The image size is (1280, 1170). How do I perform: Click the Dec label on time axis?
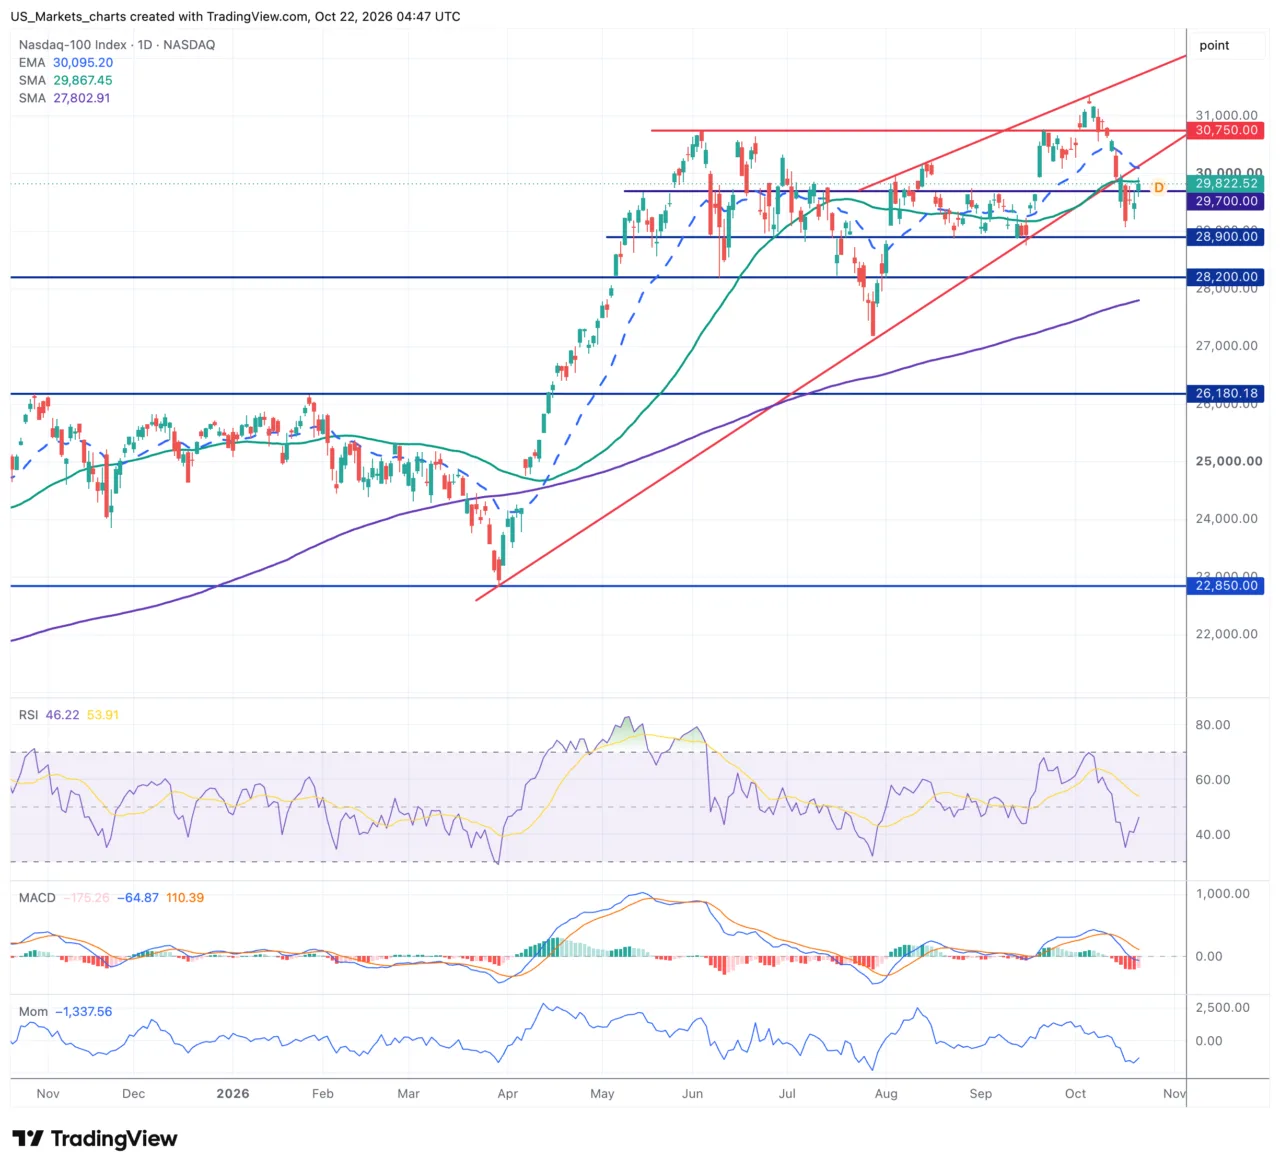(134, 1094)
